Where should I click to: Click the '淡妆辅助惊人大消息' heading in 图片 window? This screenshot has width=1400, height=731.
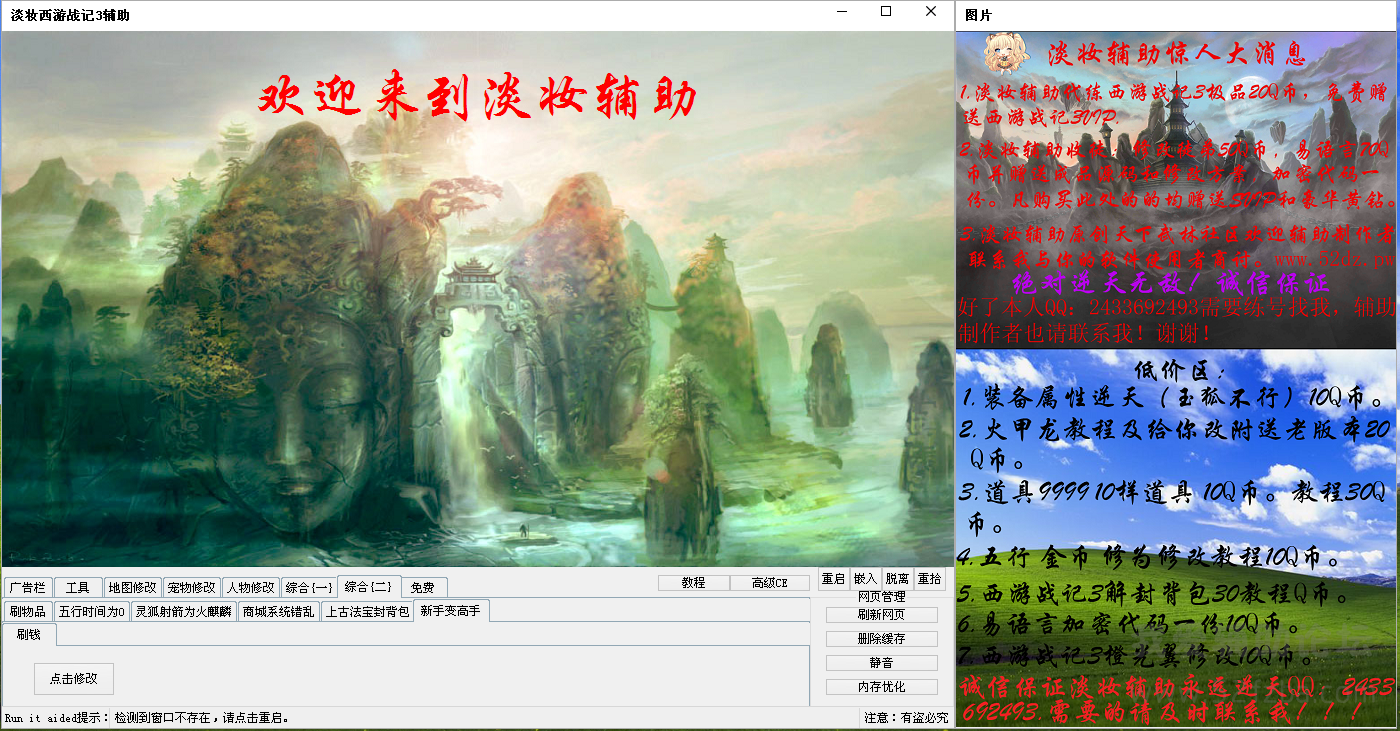[1178, 54]
